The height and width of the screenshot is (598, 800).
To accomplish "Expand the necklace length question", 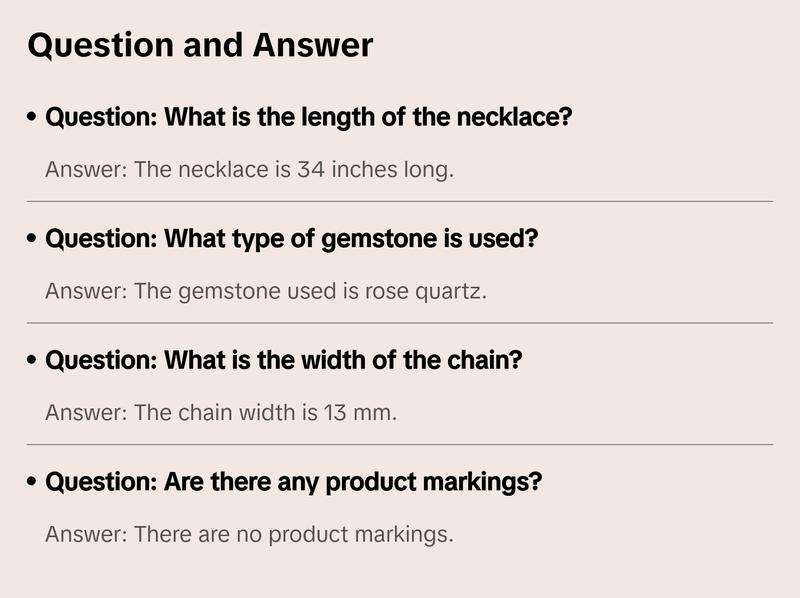I will pos(308,117).
